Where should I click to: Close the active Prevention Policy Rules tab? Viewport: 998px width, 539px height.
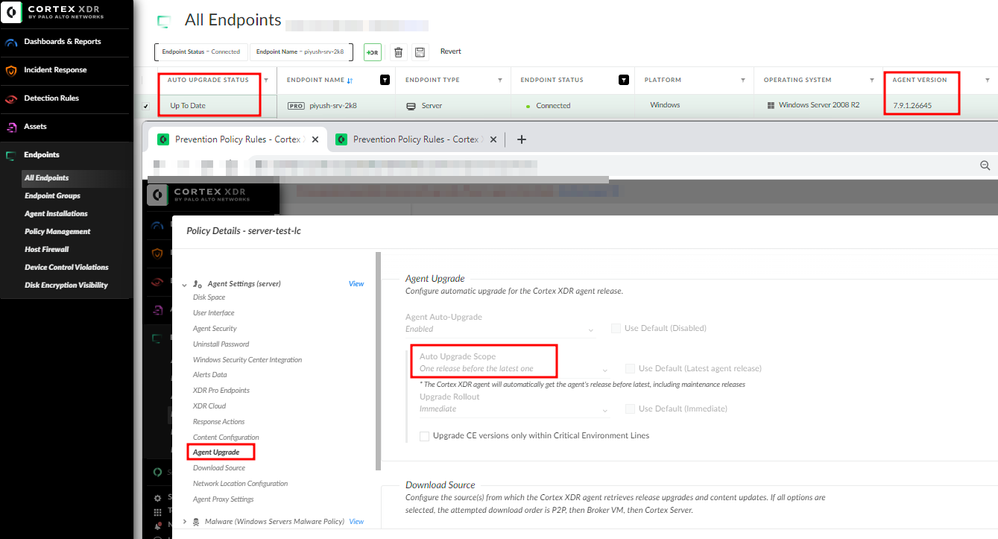[315, 139]
